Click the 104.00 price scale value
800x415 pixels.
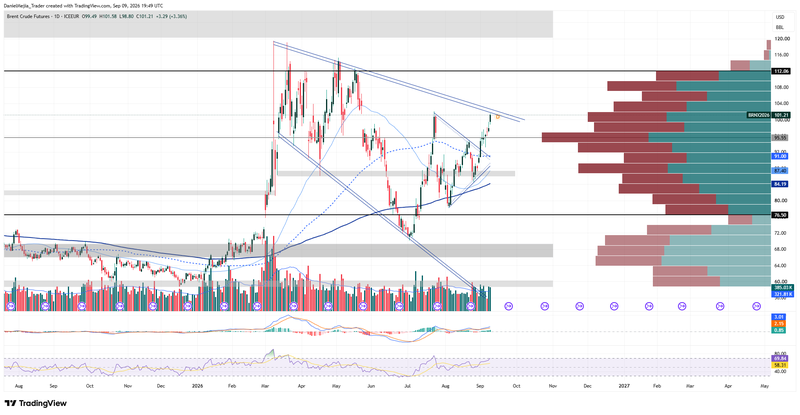(782, 103)
